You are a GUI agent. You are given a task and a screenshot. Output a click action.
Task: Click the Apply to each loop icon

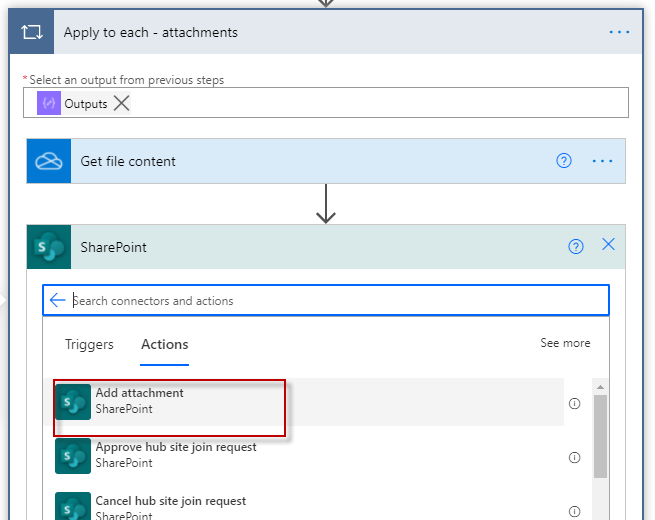[x=31, y=33]
